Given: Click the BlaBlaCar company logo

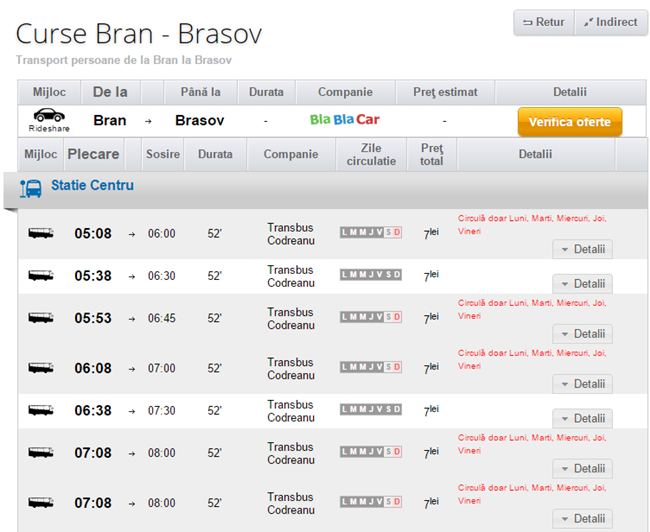Looking at the screenshot, I should 344,120.
